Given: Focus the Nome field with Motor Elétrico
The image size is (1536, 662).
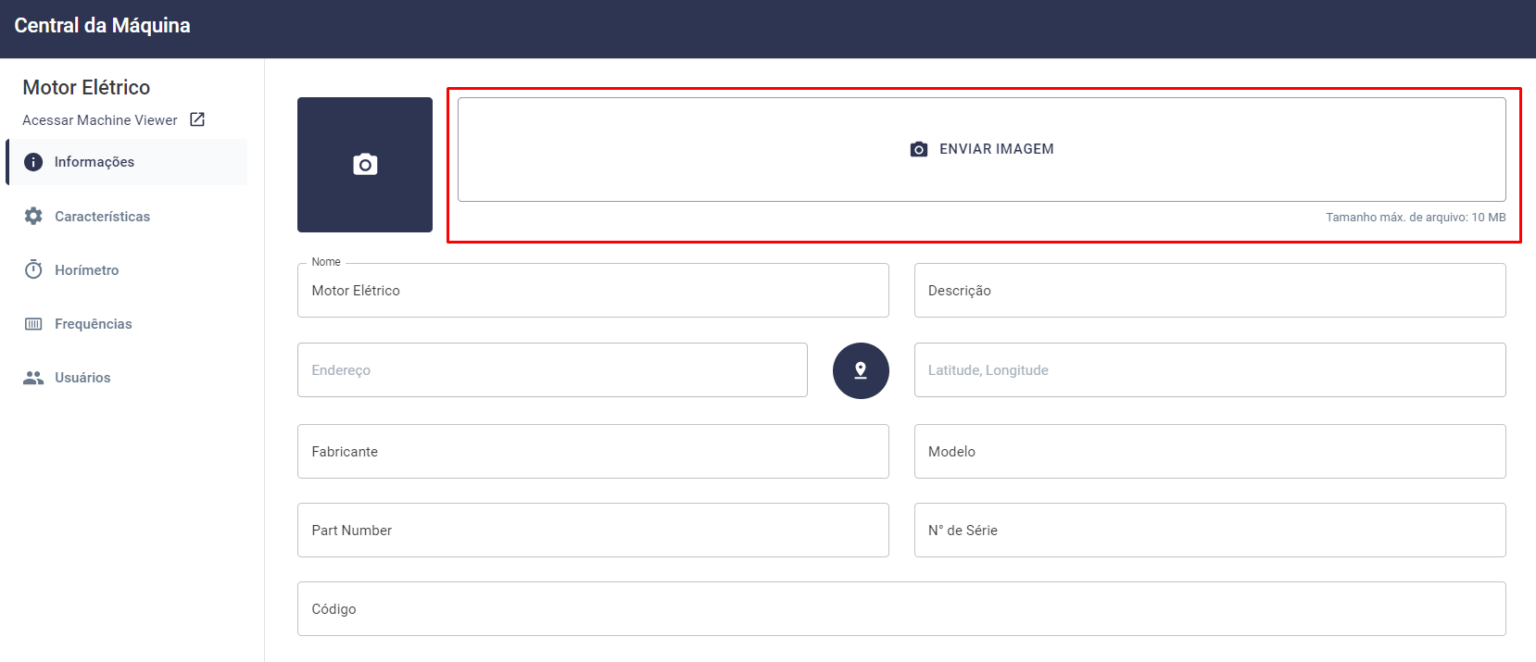Looking at the screenshot, I should point(592,291).
